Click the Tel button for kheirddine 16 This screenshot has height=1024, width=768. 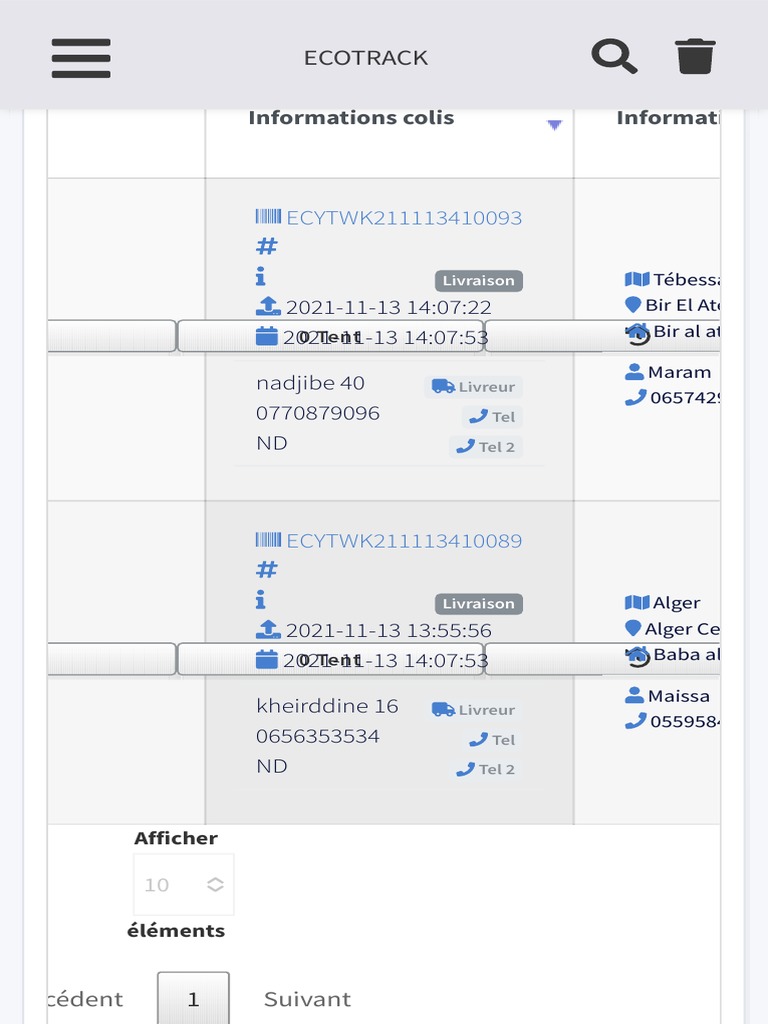point(493,740)
